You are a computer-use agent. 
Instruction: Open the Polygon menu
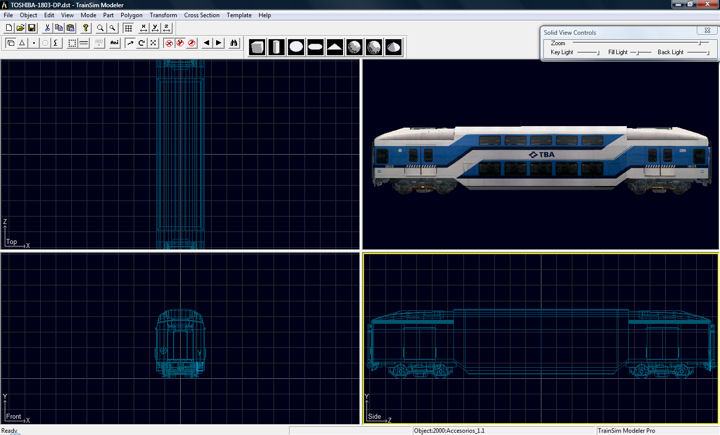[131, 16]
